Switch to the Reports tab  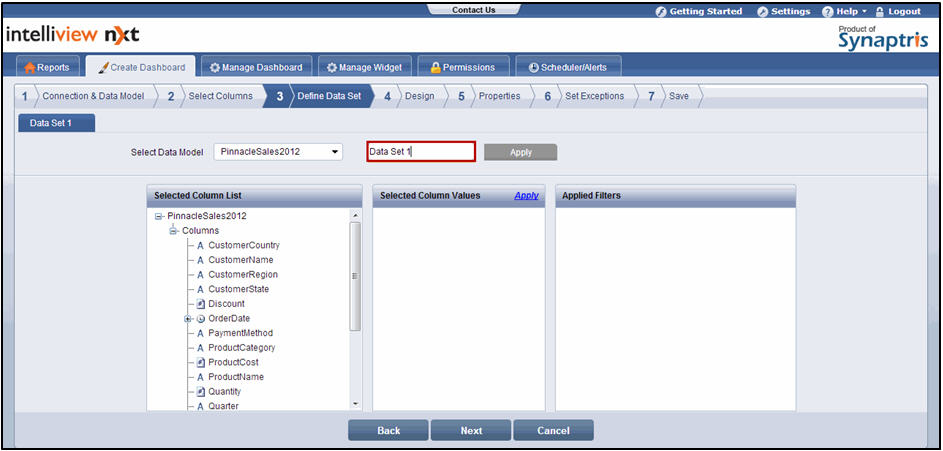click(x=48, y=67)
